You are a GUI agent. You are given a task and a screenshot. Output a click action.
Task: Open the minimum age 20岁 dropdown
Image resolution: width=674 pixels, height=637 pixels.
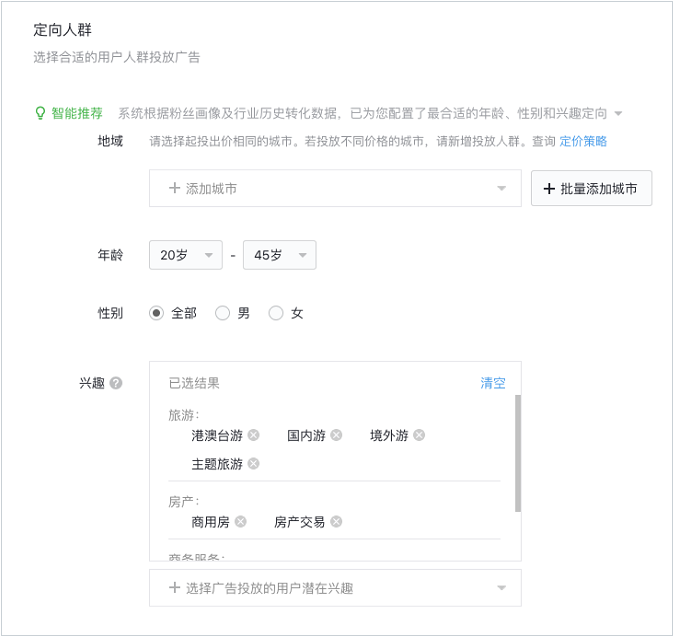[185, 255]
